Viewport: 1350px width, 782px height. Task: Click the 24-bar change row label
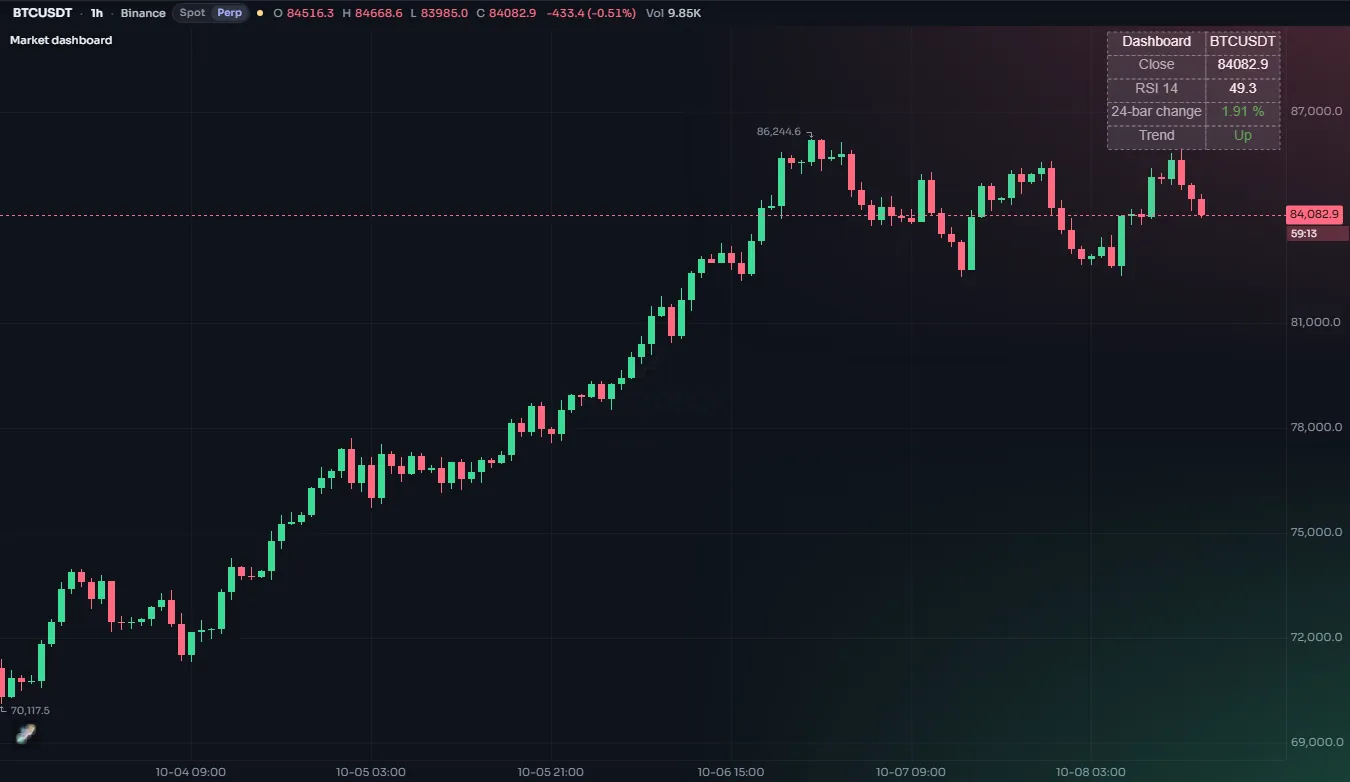[1156, 111]
